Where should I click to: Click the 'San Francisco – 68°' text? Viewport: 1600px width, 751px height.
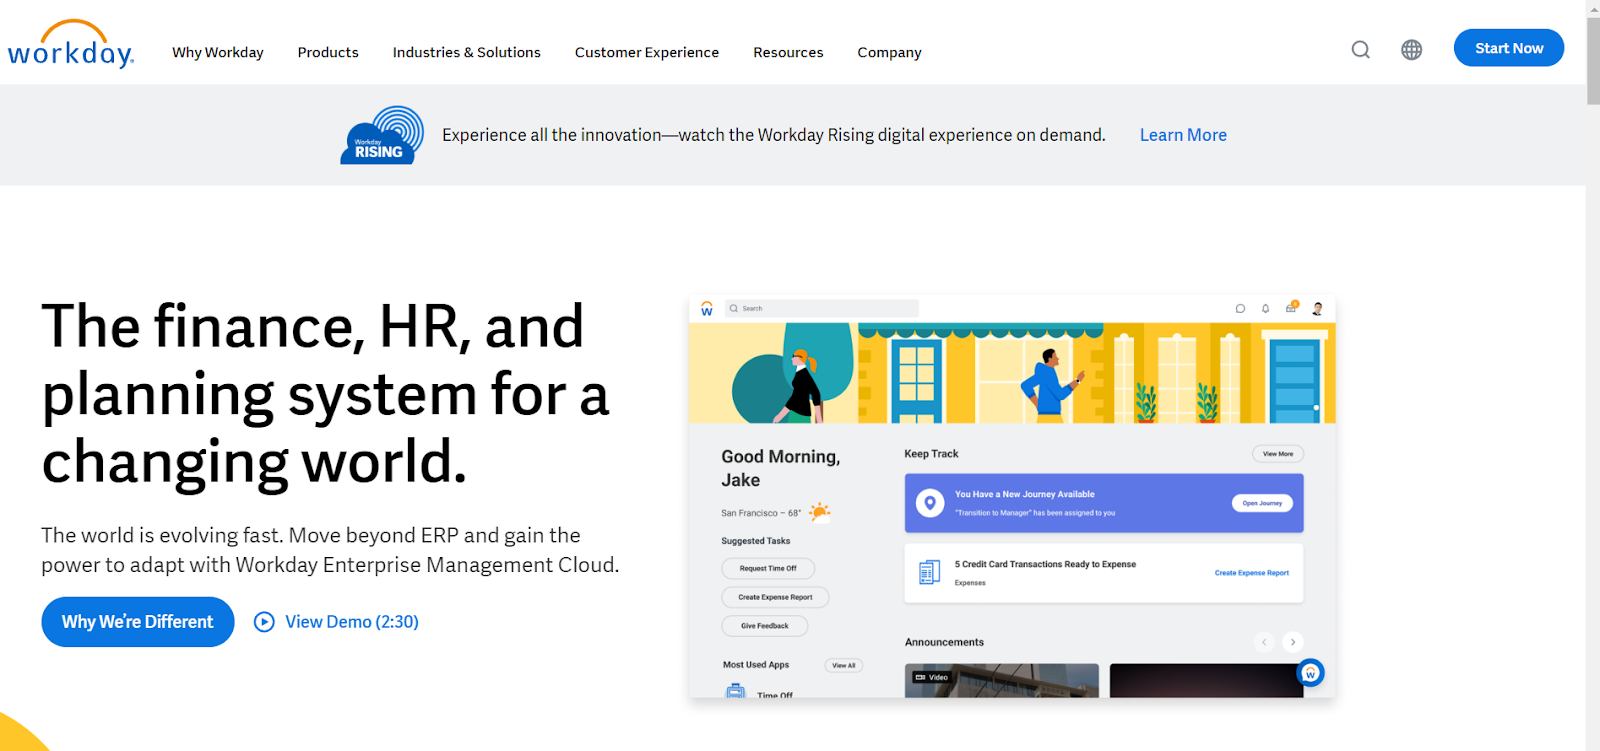[x=761, y=513]
